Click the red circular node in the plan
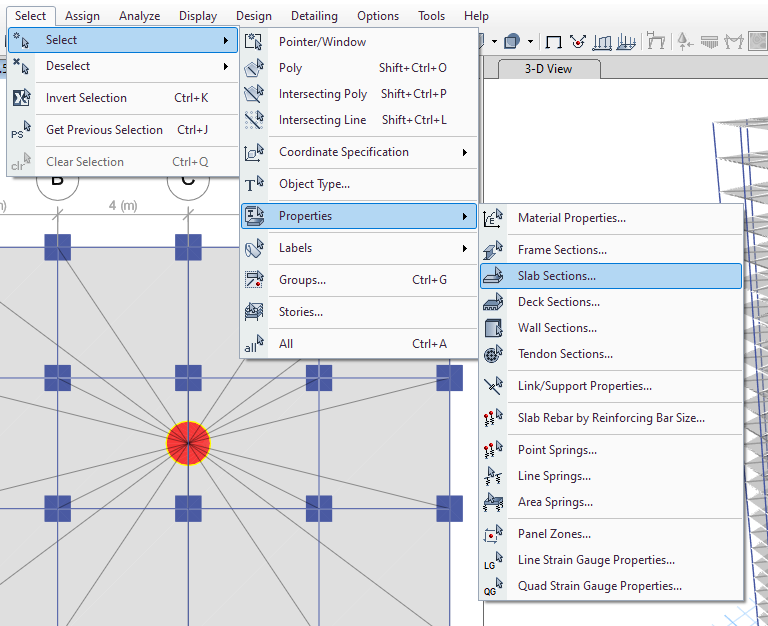The width and height of the screenshot is (768, 626). (188, 443)
